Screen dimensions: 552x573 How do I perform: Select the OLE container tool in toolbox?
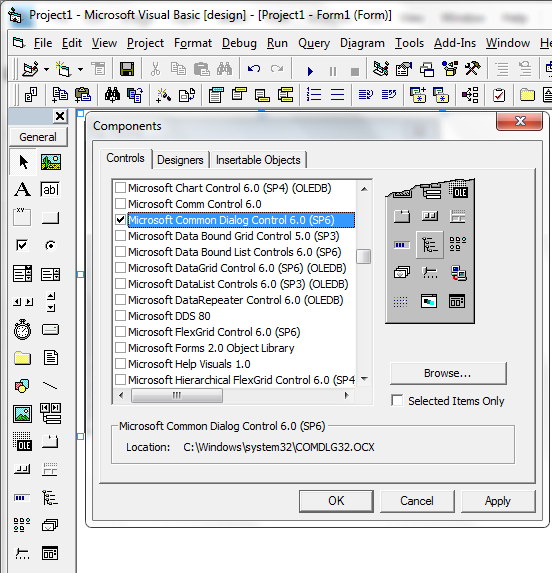tap(22, 441)
